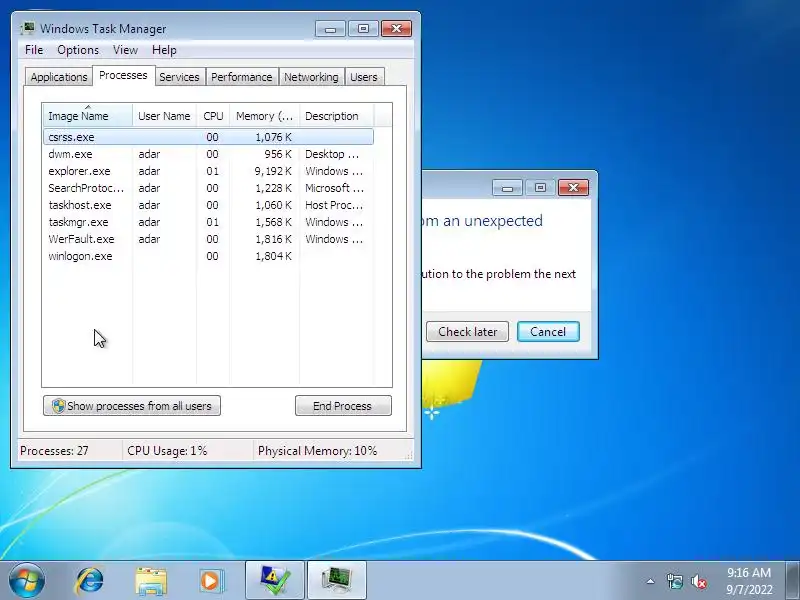Maximize the Windows Task Manager window

[363, 29]
